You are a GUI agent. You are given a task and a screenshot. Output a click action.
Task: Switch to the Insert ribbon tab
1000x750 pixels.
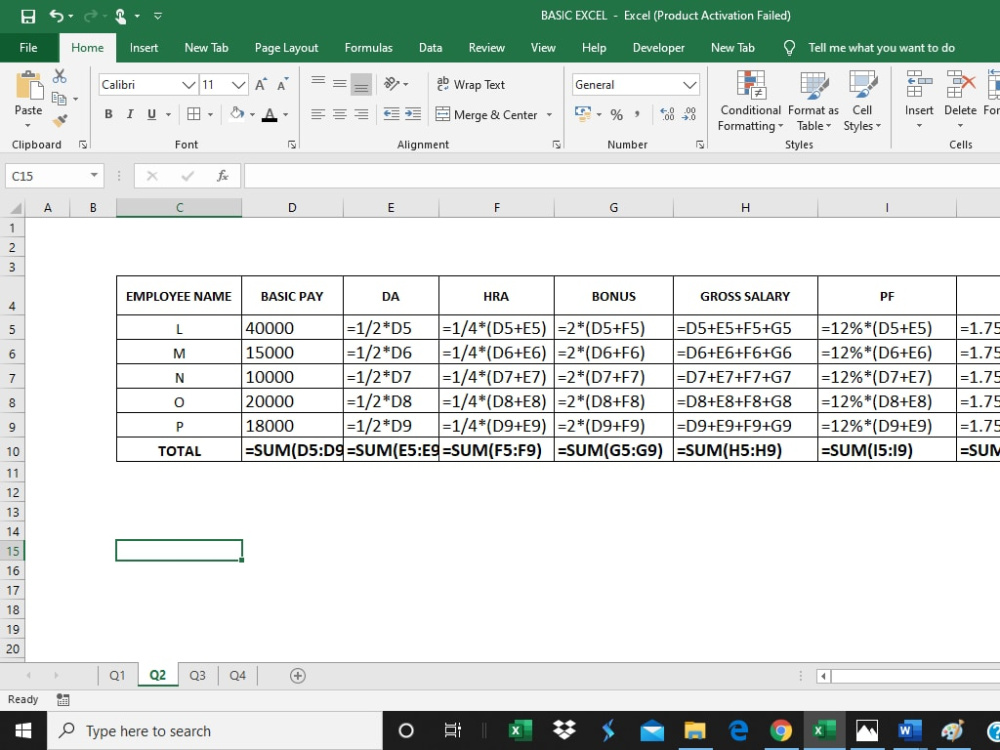(143, 48)
